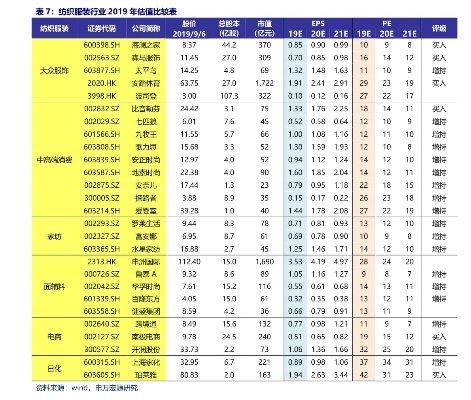Click the company name 罗莱生活
471x400 pixels.
[x=146, y=224]
